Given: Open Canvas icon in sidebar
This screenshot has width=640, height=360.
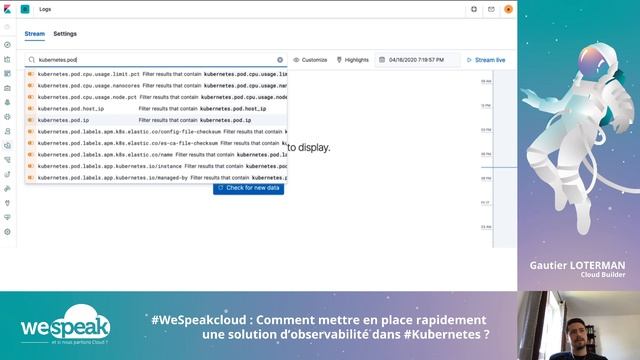Looking at the screenshot, I should pyautogui.click(x=7, y=88).
